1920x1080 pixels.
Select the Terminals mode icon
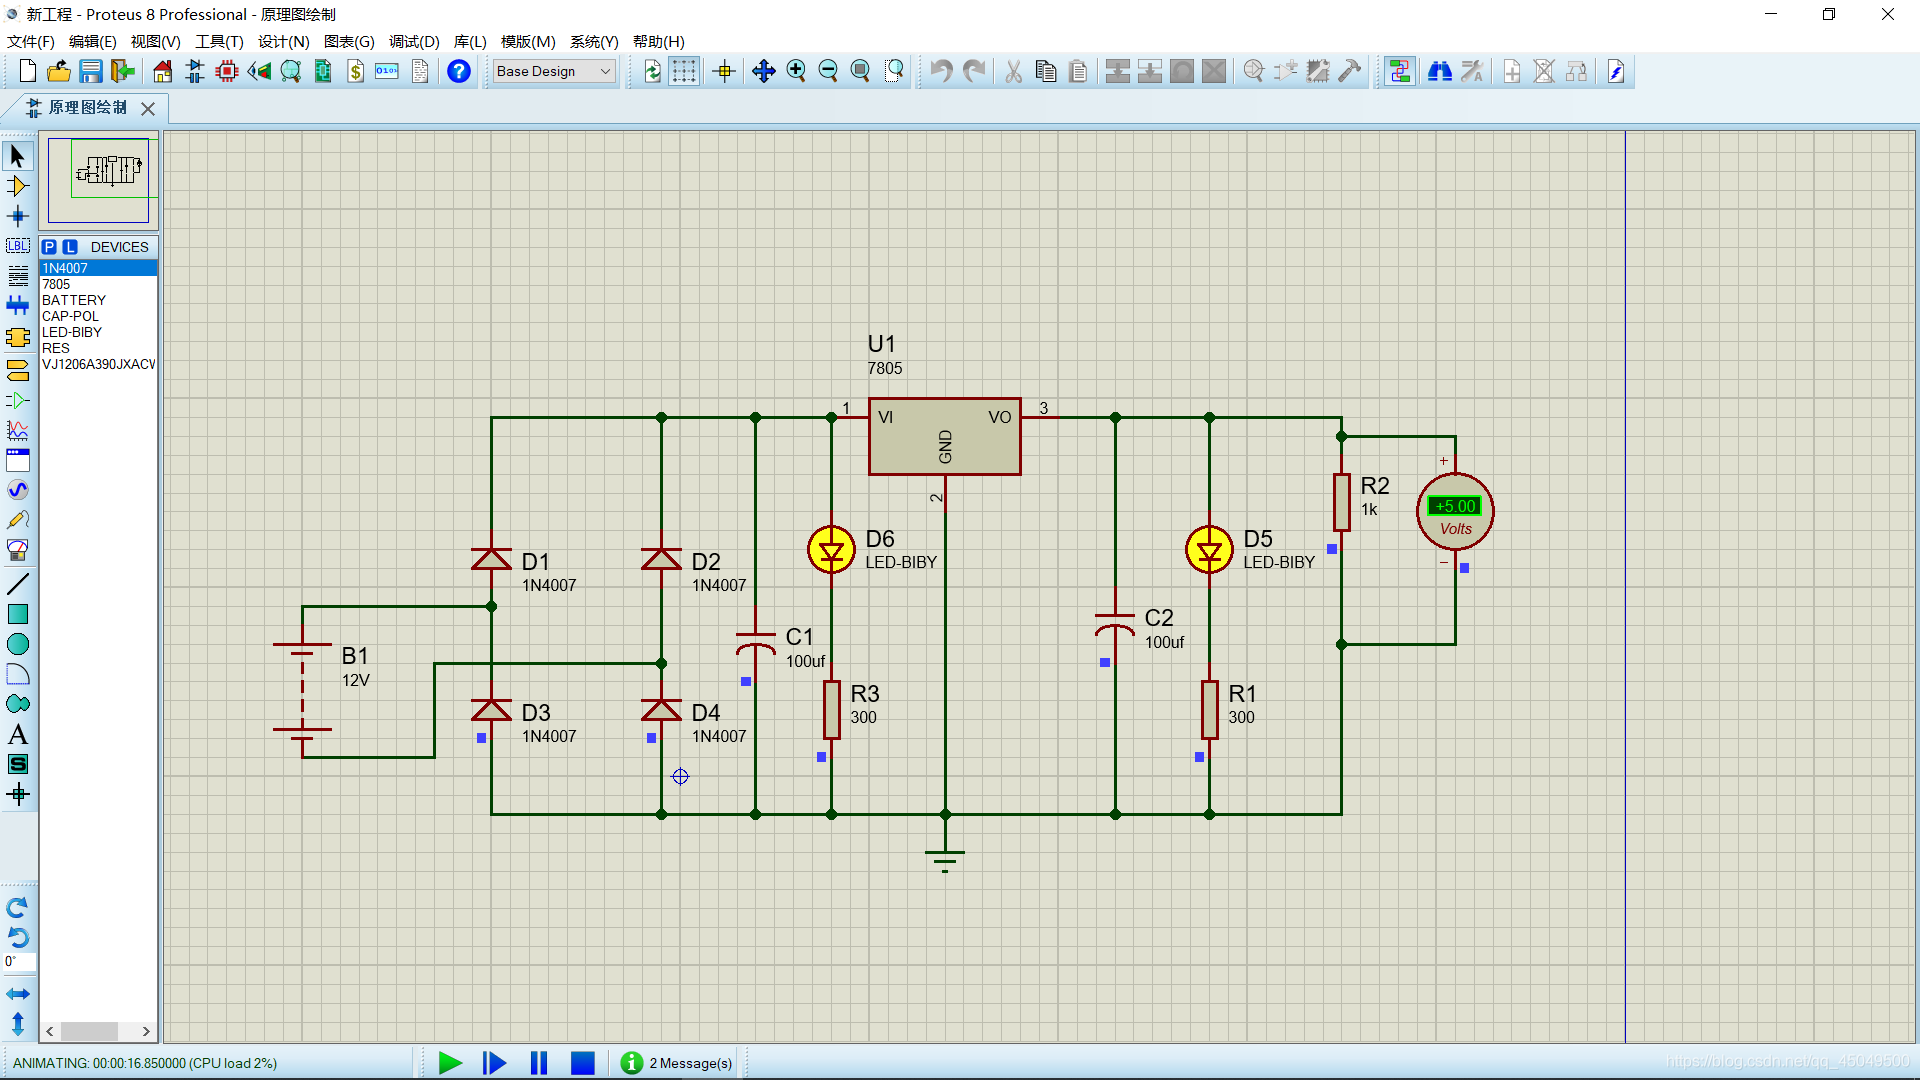(17, 371)
